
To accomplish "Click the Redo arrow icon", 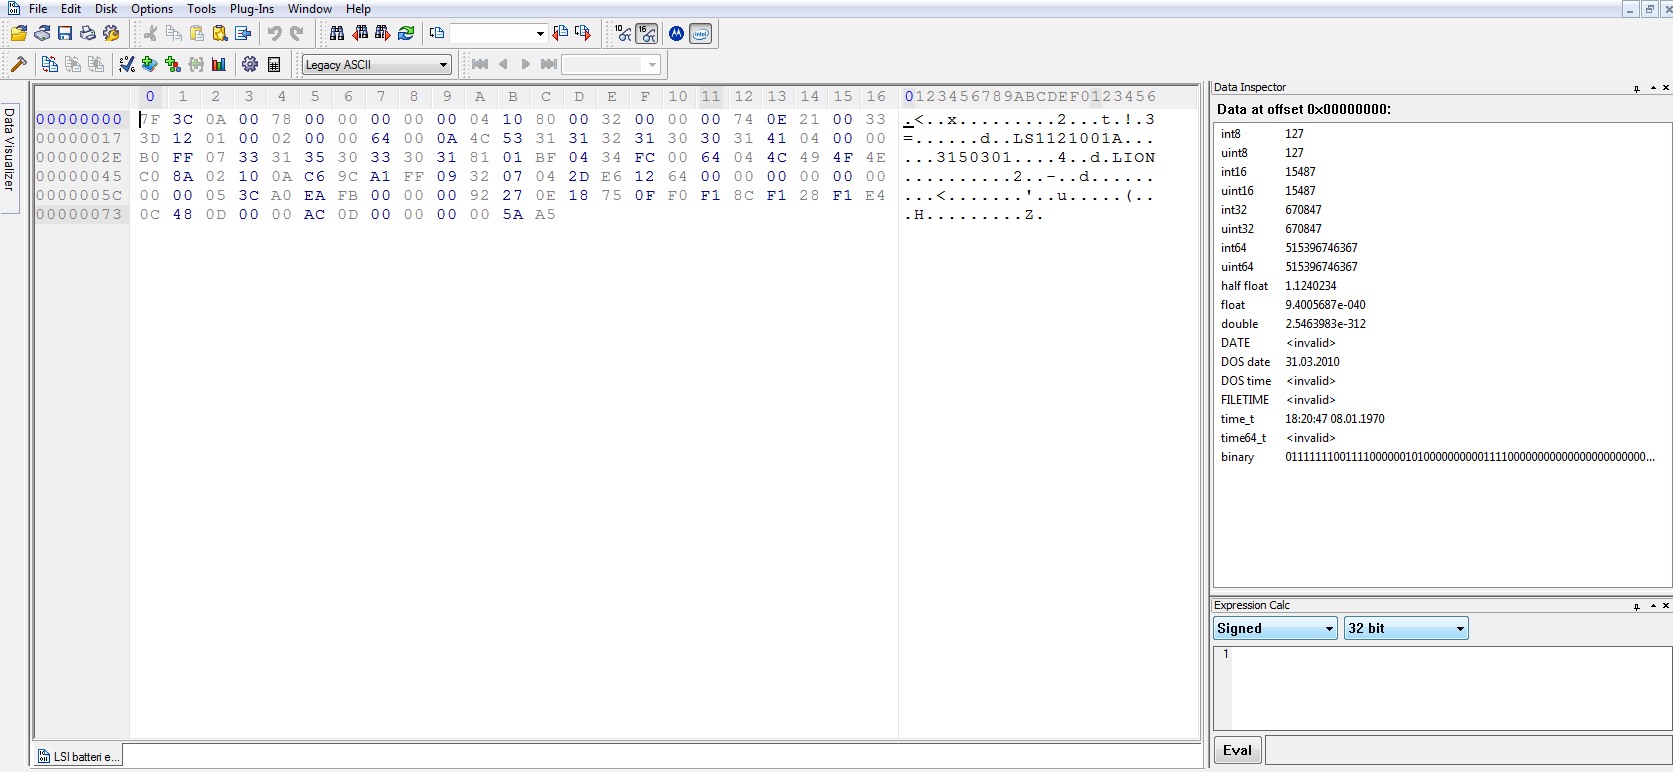I will (x=297, y=34).
